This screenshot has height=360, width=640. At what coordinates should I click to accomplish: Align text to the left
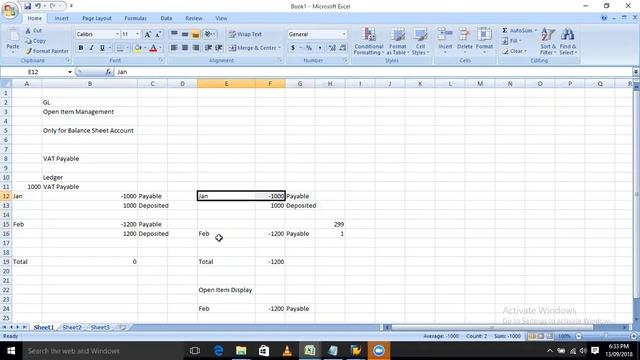pos(174,48)
